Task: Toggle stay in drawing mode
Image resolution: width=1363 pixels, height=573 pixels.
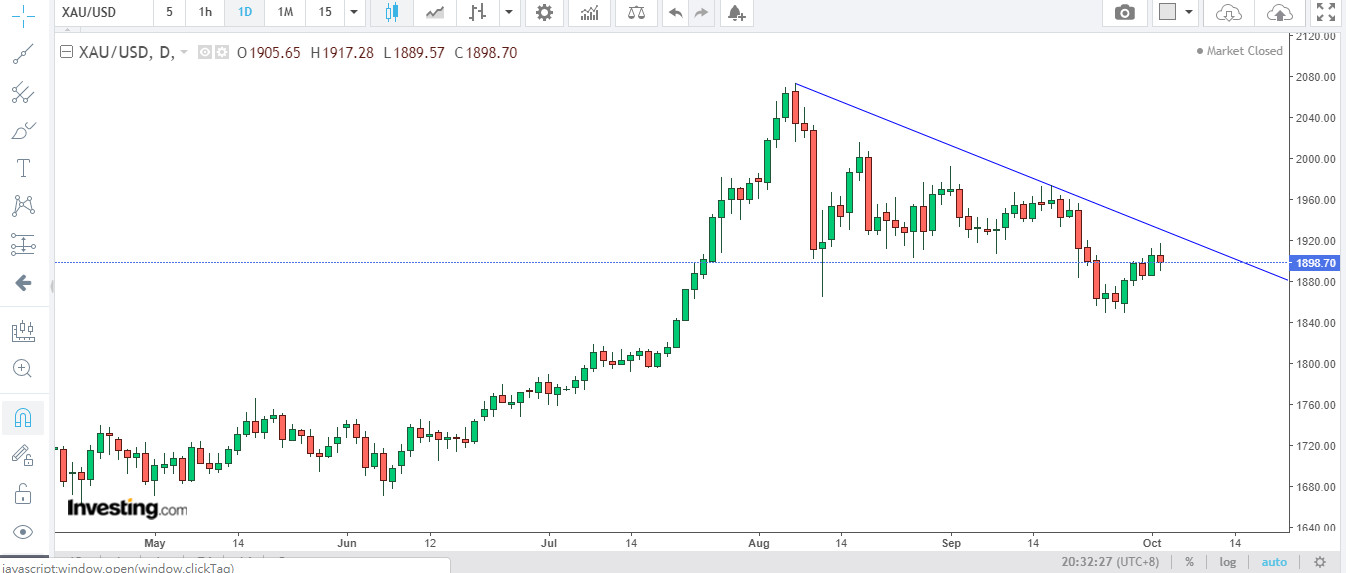Action: [x=22, y=455]
